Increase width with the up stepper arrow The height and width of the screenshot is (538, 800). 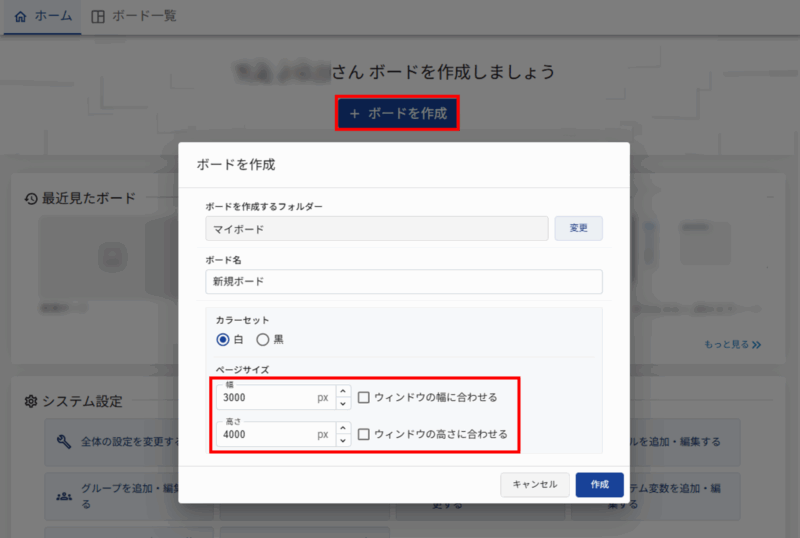tap(343, 392)
